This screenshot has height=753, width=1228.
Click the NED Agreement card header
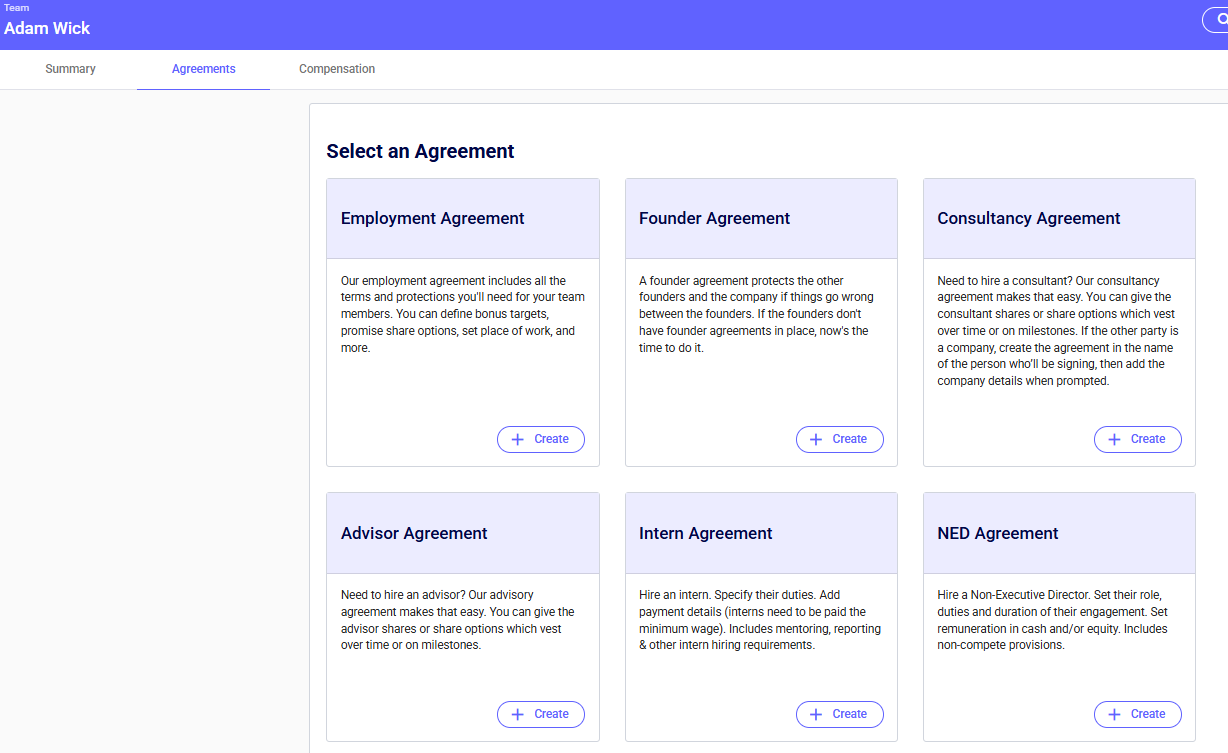997,533
